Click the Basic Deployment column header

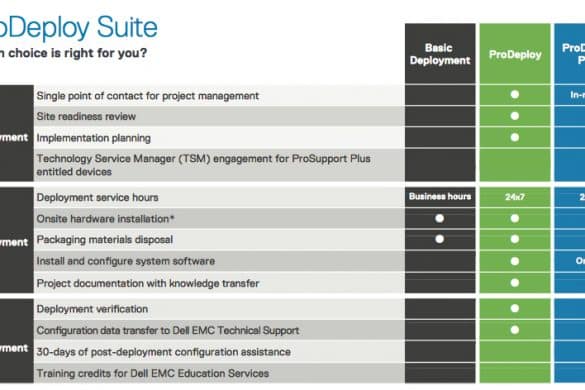[x=440, y=54]
